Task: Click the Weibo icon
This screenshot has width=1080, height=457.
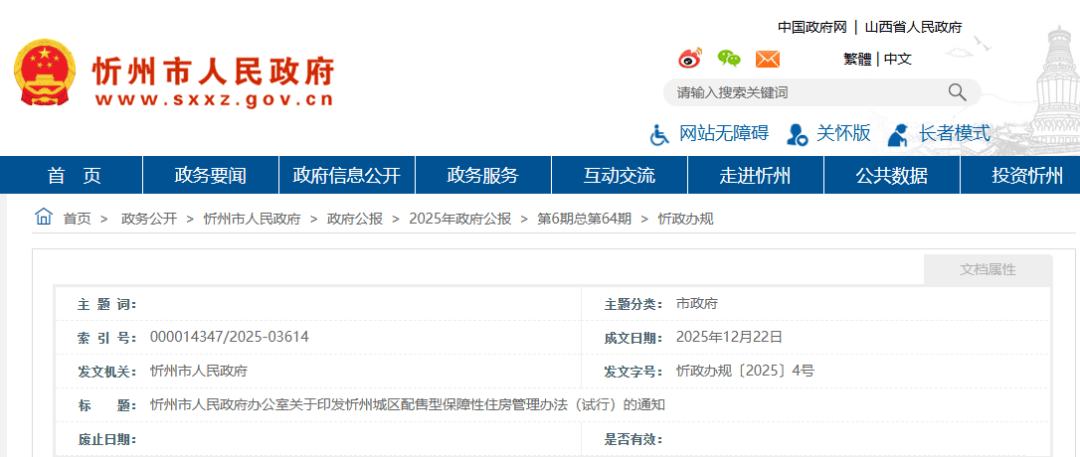Action: pyautogui.click(x=690, y=58)
